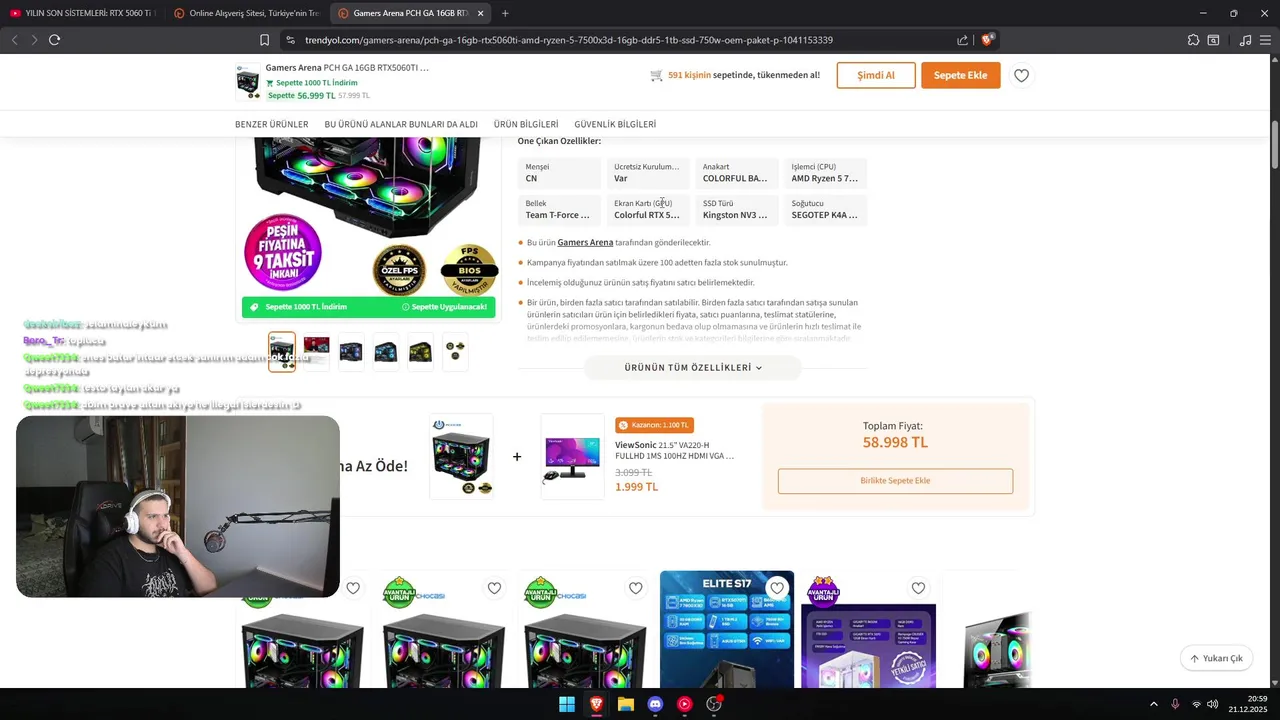Click the Yukarı Çık button
Screen dimensions: 1280x720
coord(1217,658)
